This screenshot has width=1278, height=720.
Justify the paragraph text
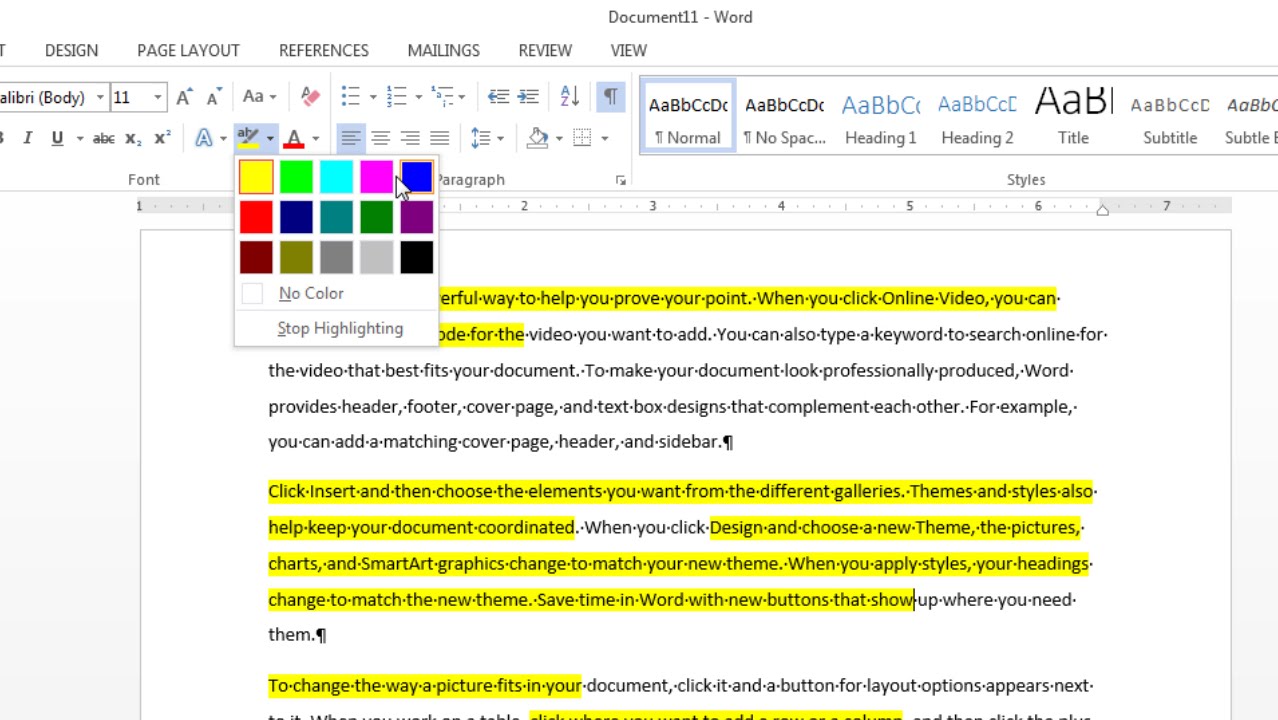click(x=439, y=138)
